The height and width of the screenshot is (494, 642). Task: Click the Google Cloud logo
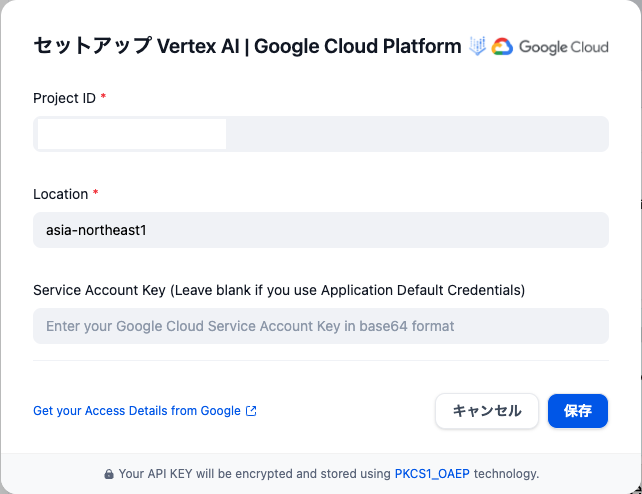point(550,47)
